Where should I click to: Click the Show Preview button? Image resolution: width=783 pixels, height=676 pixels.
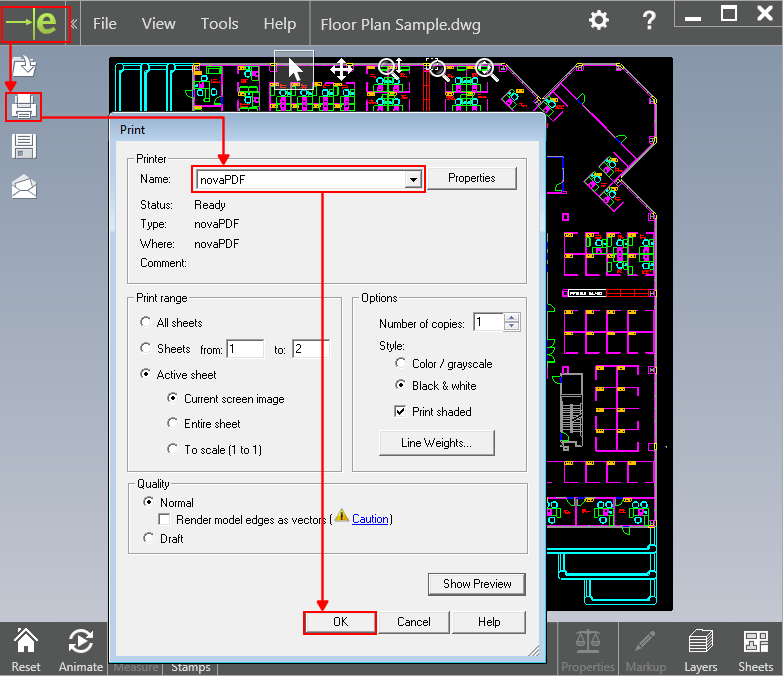(477, 584)
